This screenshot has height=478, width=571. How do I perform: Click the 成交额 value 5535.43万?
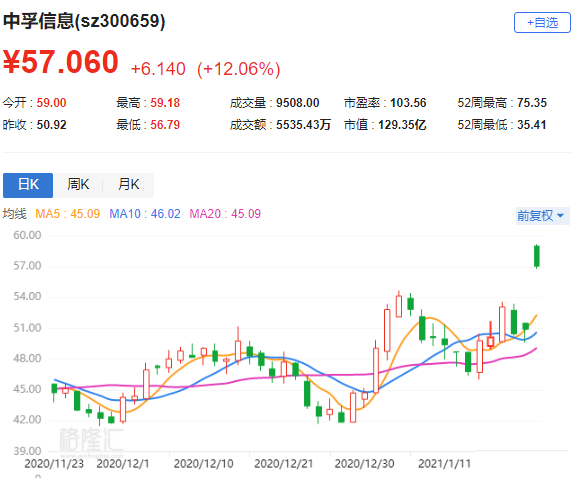pyautogui.click(x=303, y=125)
